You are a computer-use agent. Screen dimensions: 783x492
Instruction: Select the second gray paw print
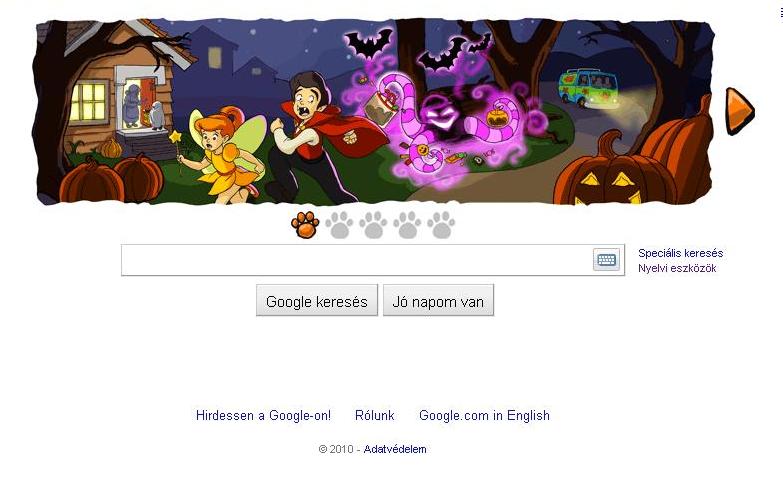(x=339, y=225)
